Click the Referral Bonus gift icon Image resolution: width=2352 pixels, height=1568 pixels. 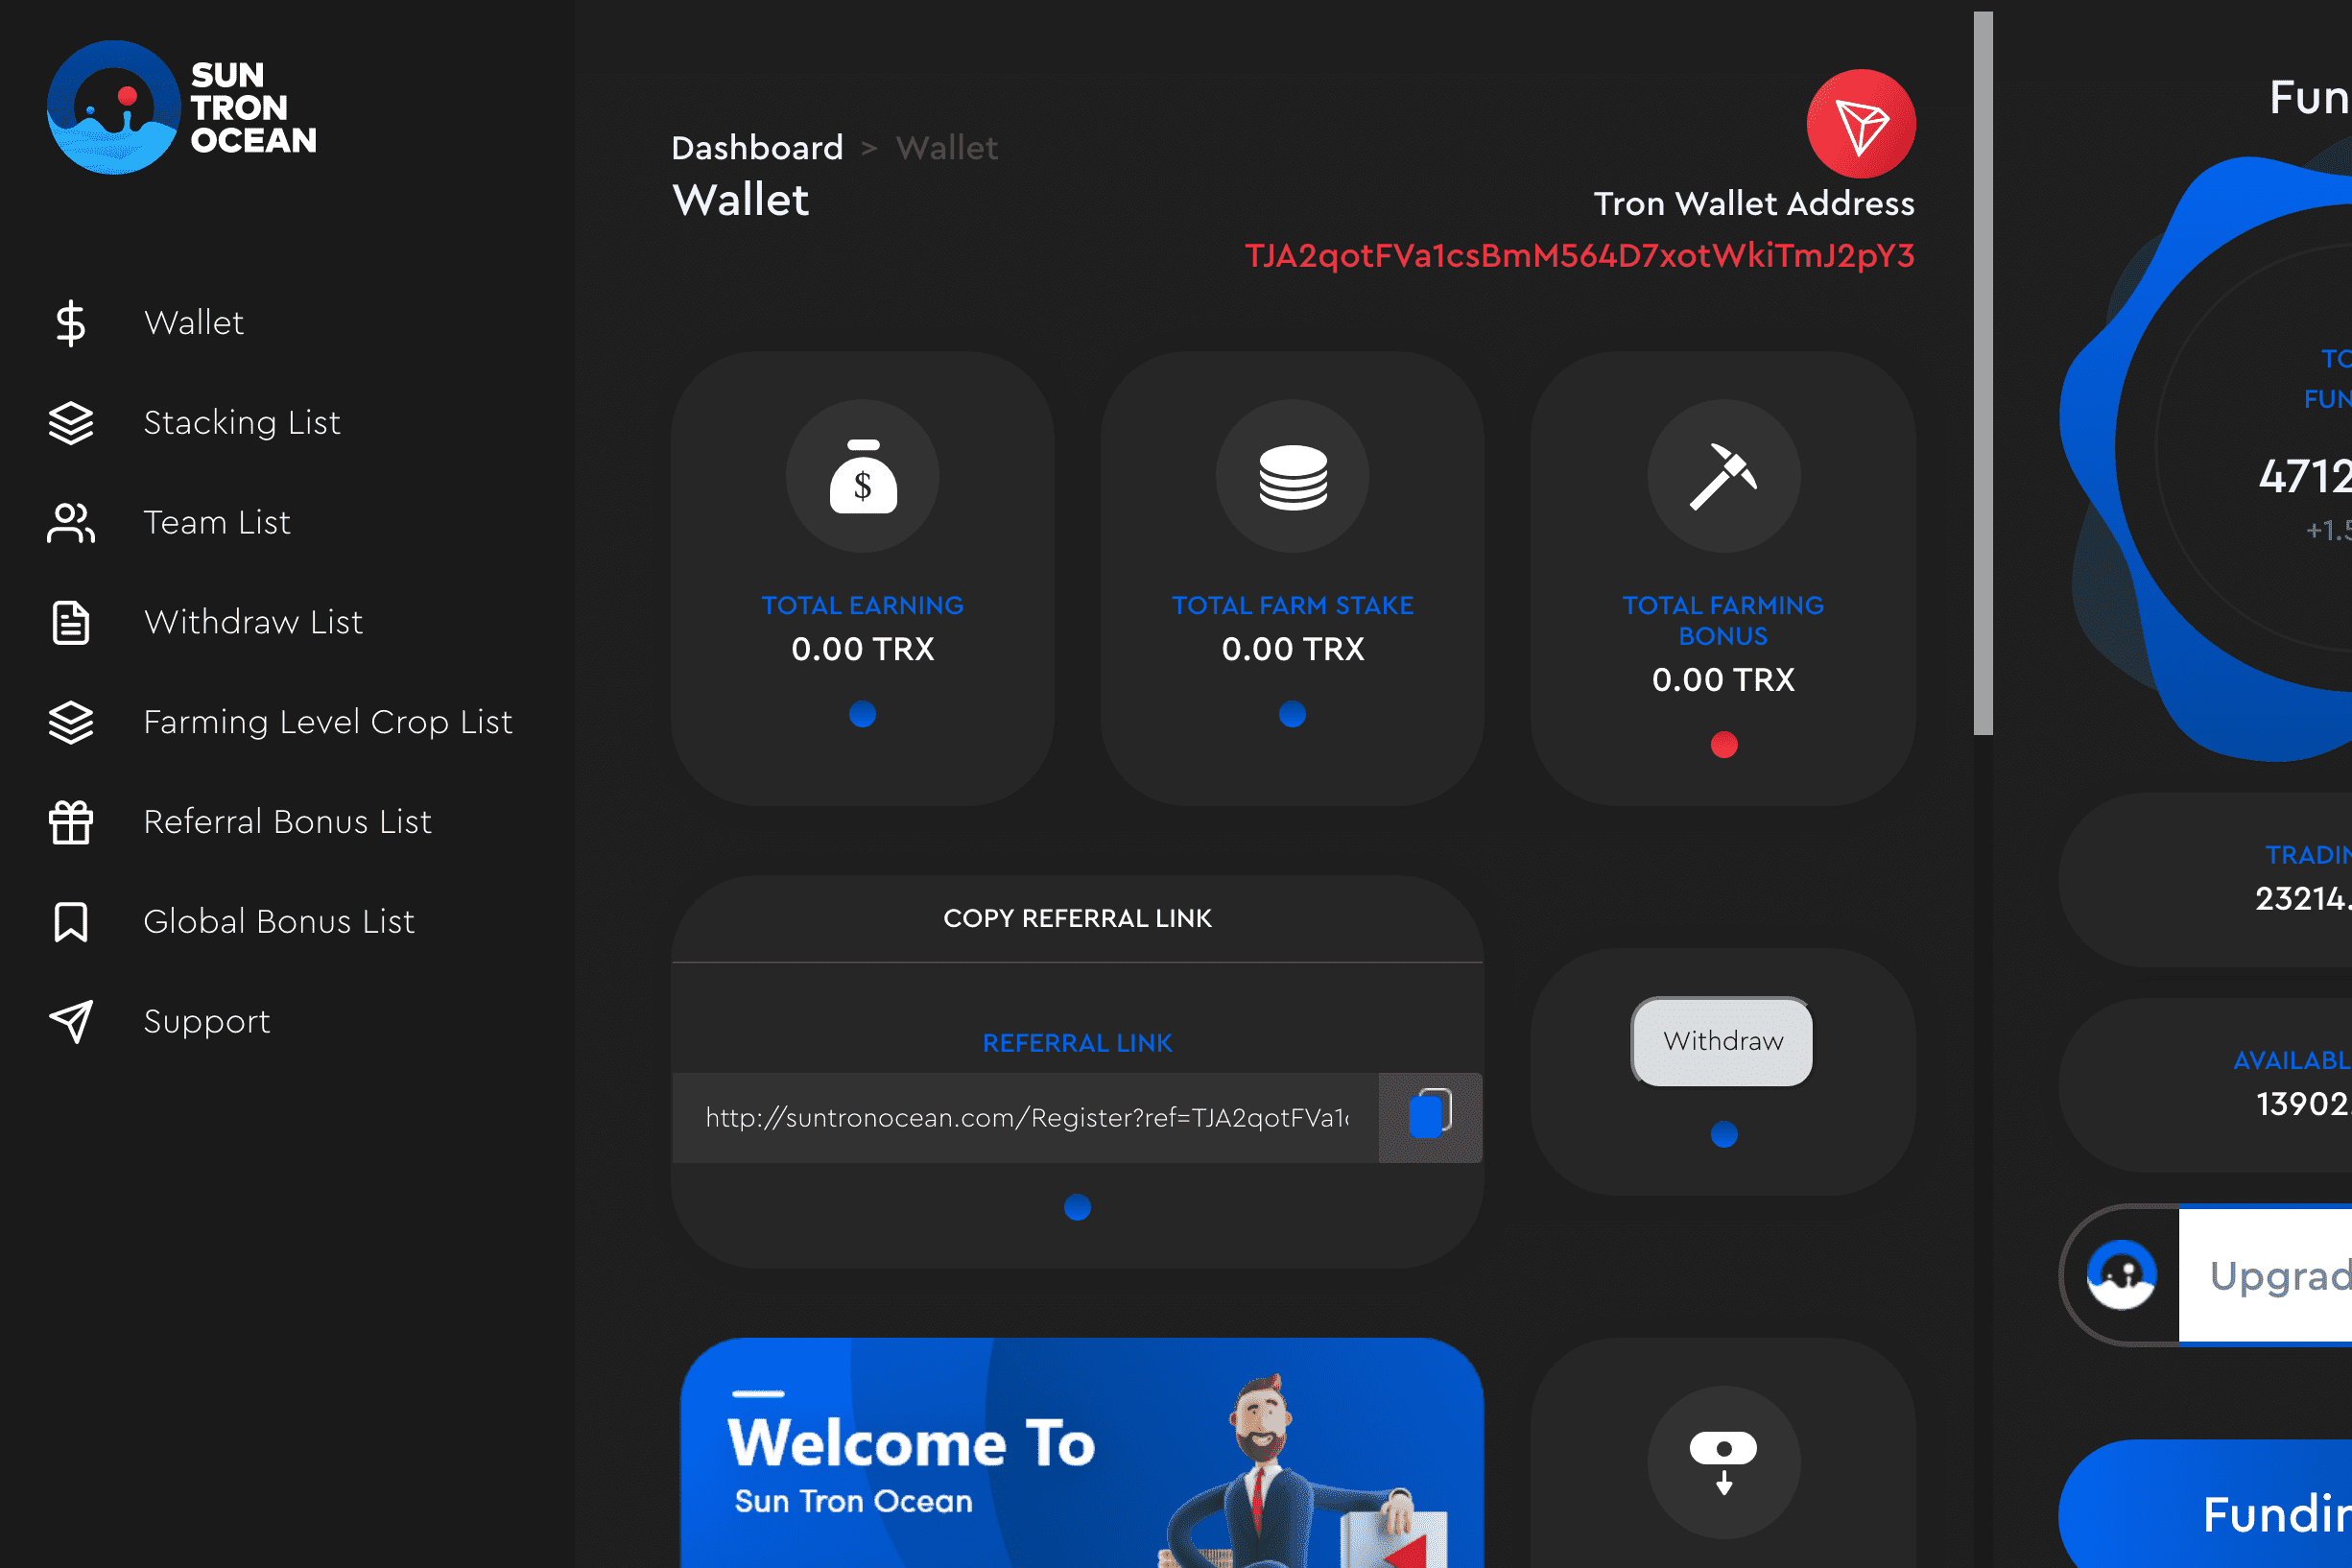(70, 822)
